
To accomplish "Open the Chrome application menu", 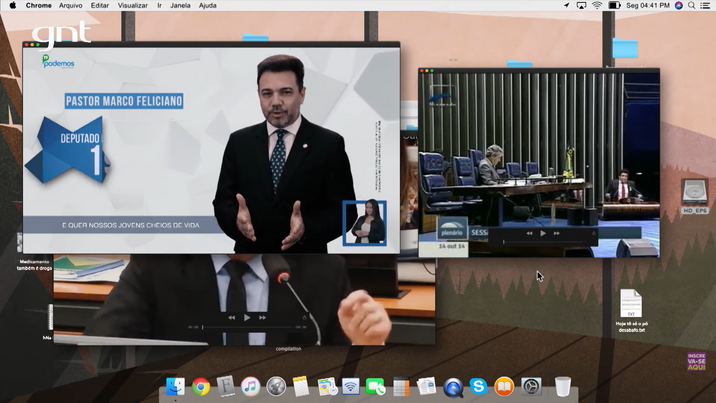I will [x=38, y=5].
